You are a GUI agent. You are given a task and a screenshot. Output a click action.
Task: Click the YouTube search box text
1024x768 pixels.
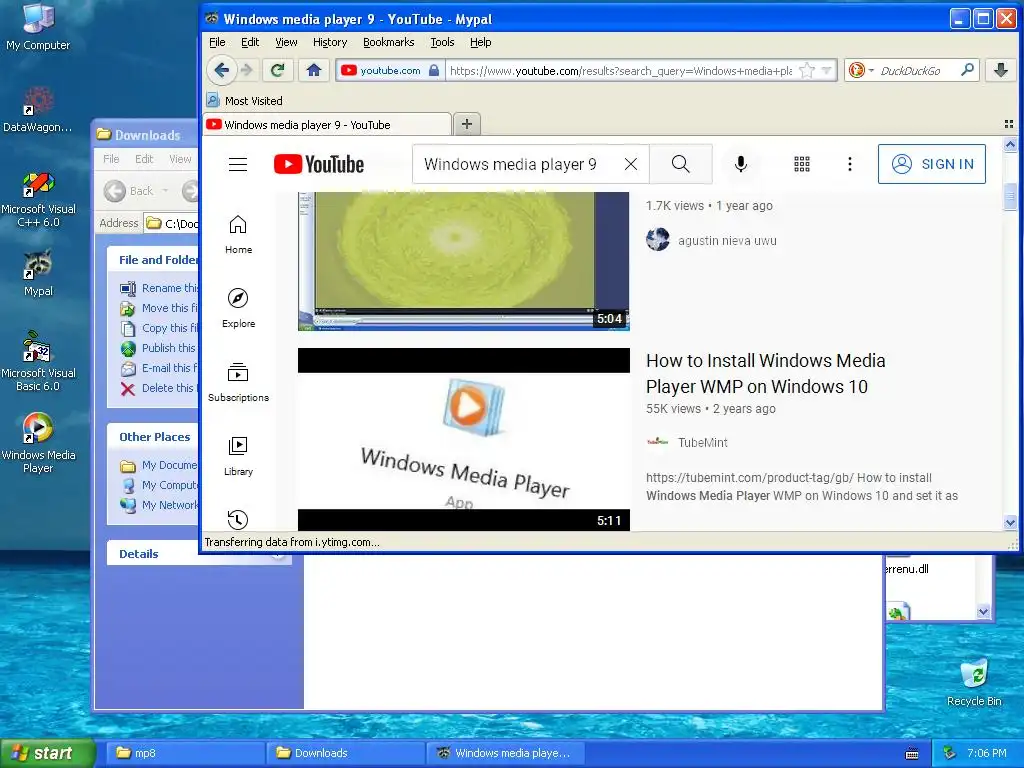510,164
